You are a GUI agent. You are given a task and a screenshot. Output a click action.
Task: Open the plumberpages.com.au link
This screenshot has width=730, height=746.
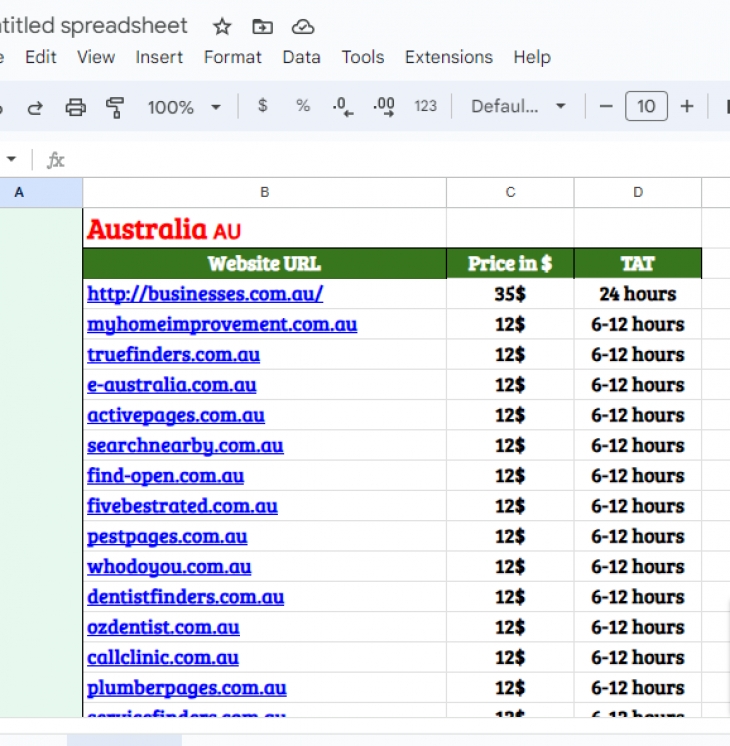(x=187, y=688)
